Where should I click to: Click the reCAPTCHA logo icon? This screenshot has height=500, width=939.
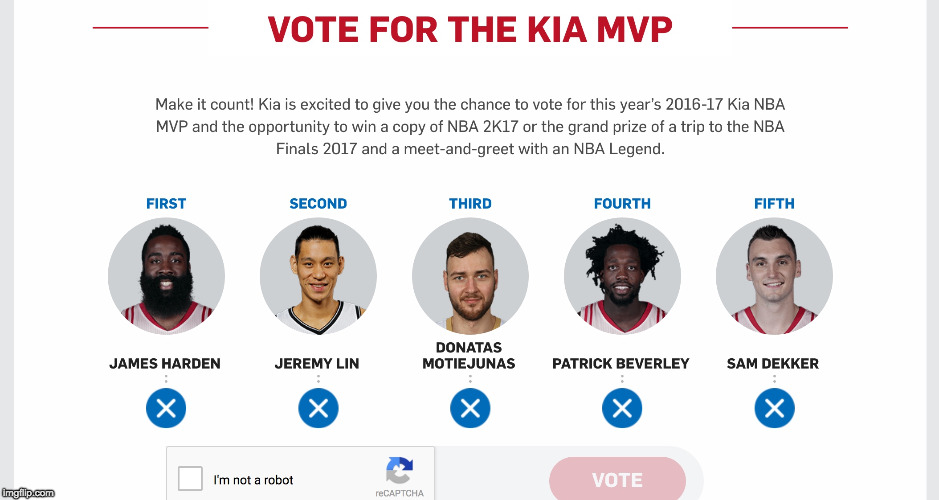[399, 471]
